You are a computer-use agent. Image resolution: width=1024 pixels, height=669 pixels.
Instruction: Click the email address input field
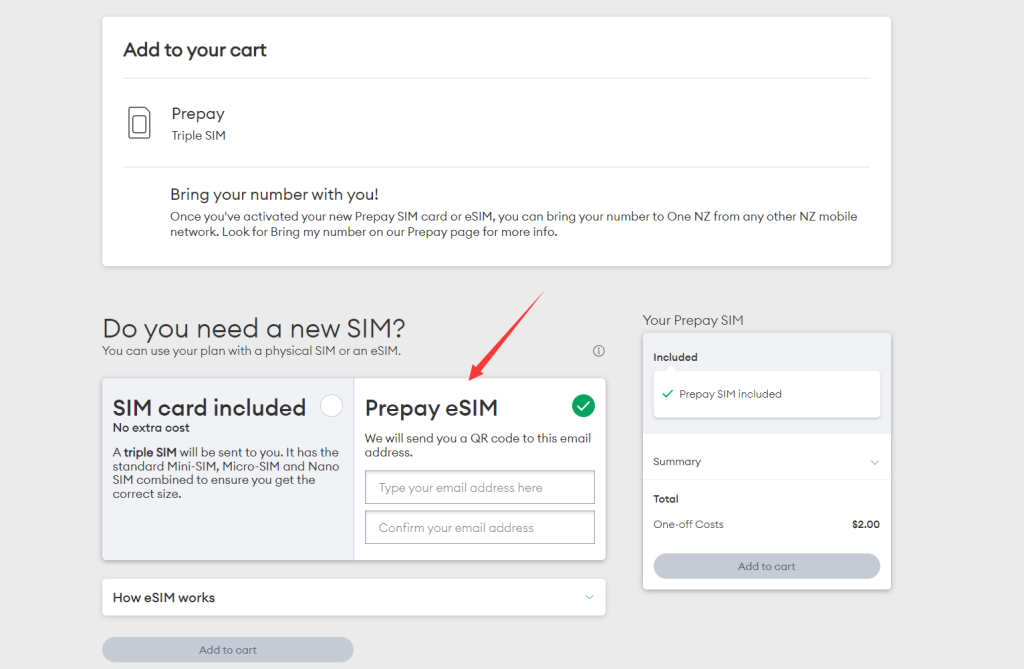click(x=479, y=487)
